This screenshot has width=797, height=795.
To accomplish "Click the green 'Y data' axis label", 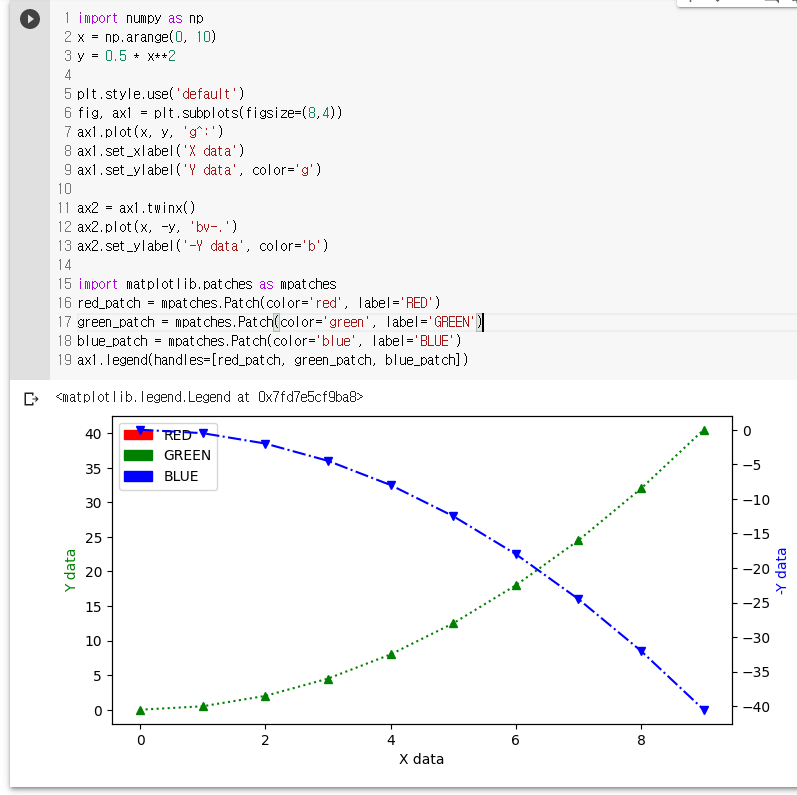I will pos(70,570).
